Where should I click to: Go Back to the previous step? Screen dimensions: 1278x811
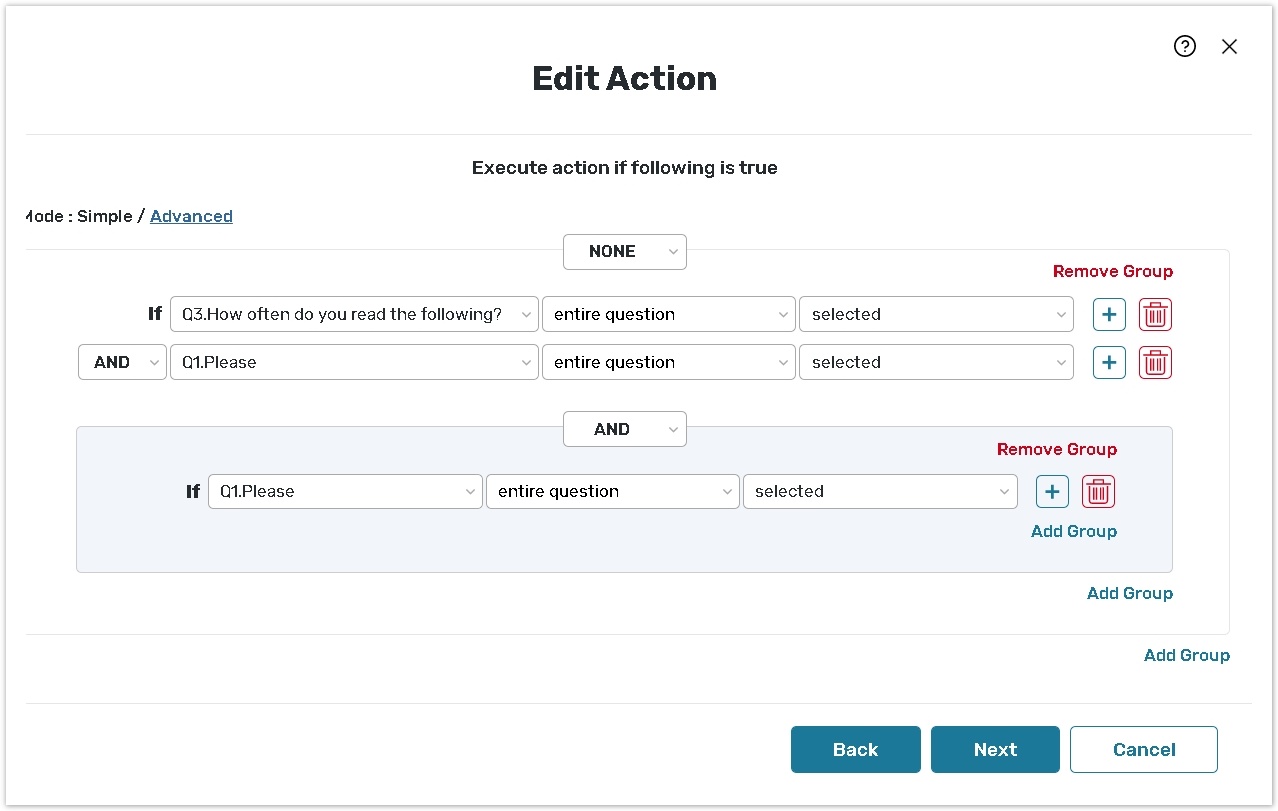855,749
